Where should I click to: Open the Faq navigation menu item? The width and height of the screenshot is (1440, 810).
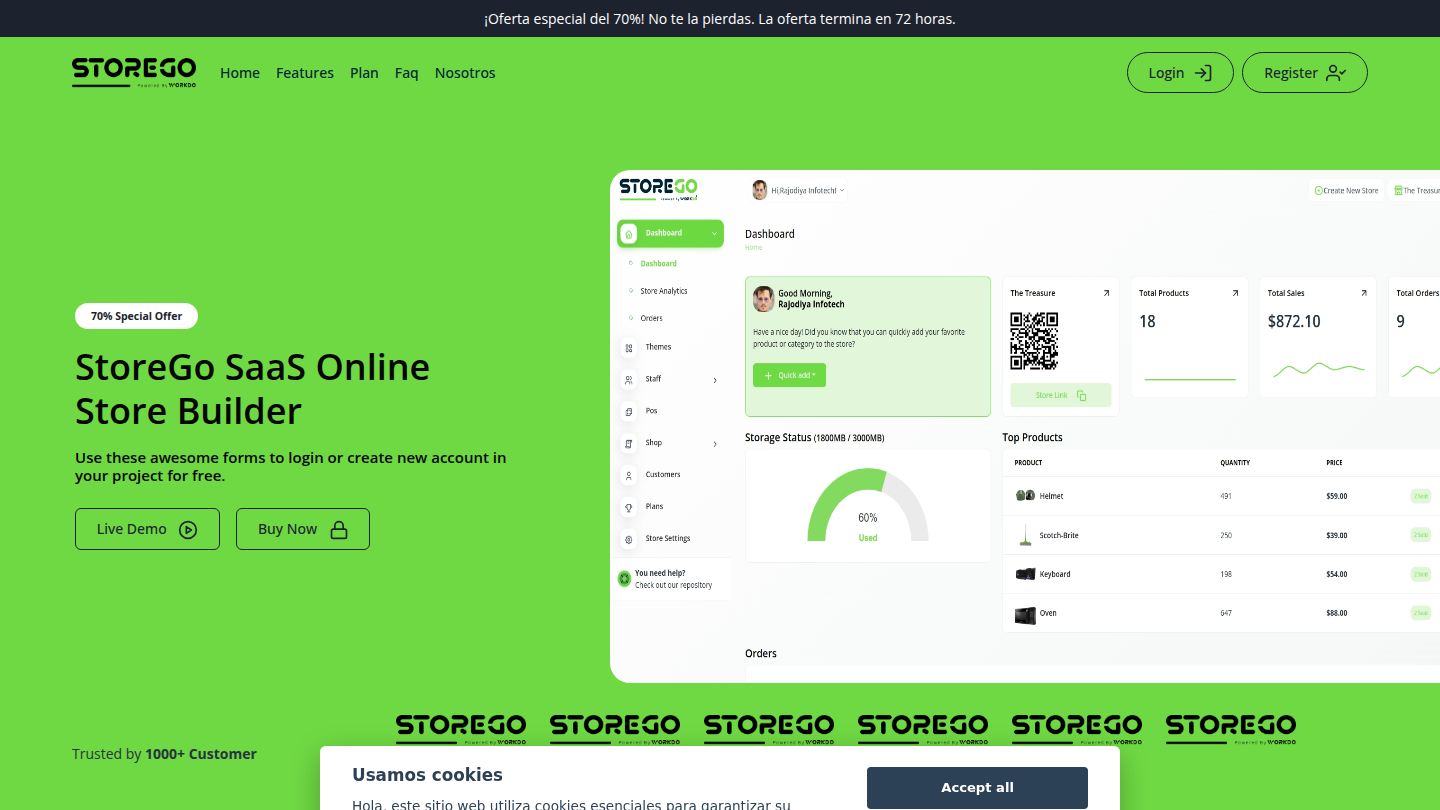(407, 72)
